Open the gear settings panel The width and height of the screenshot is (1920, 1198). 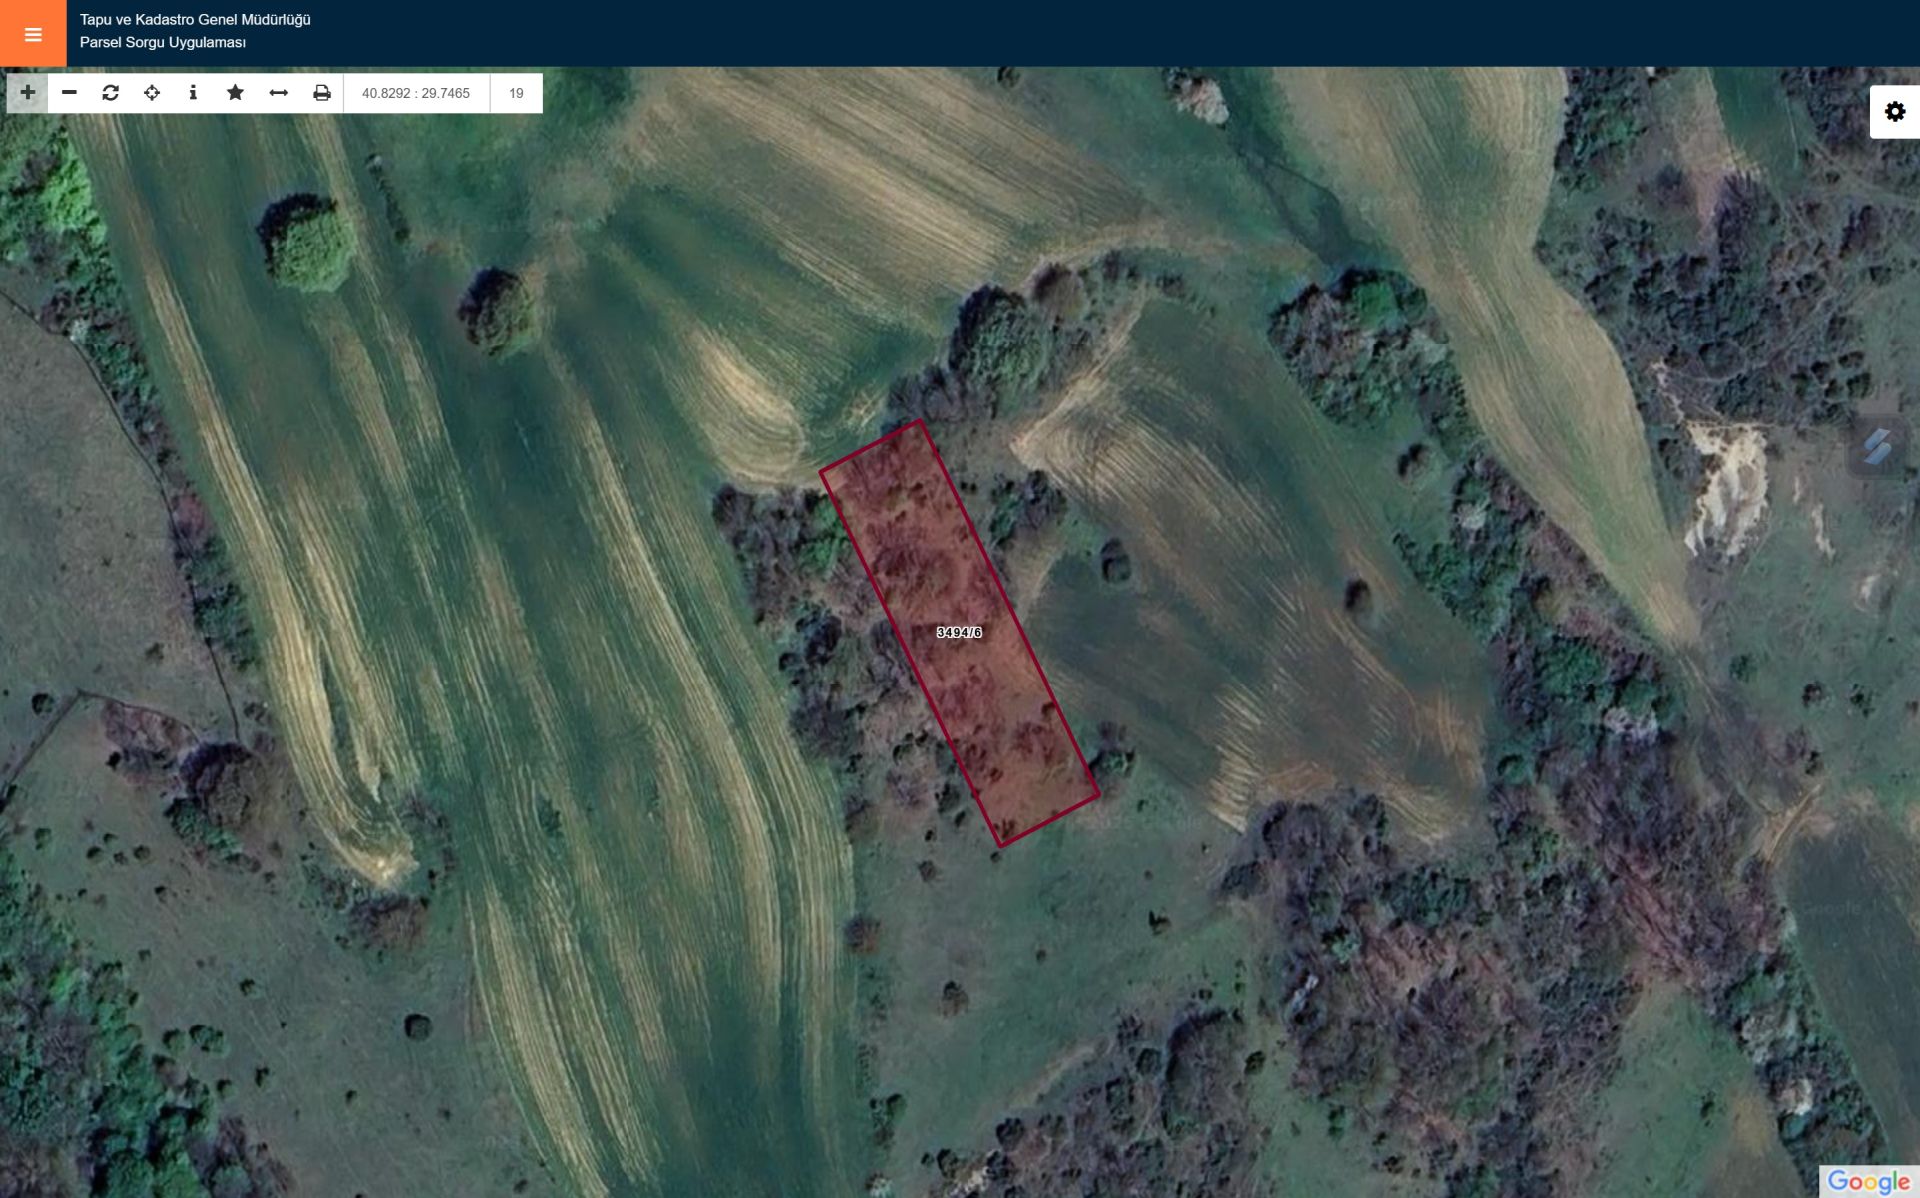pos(1894,112)
